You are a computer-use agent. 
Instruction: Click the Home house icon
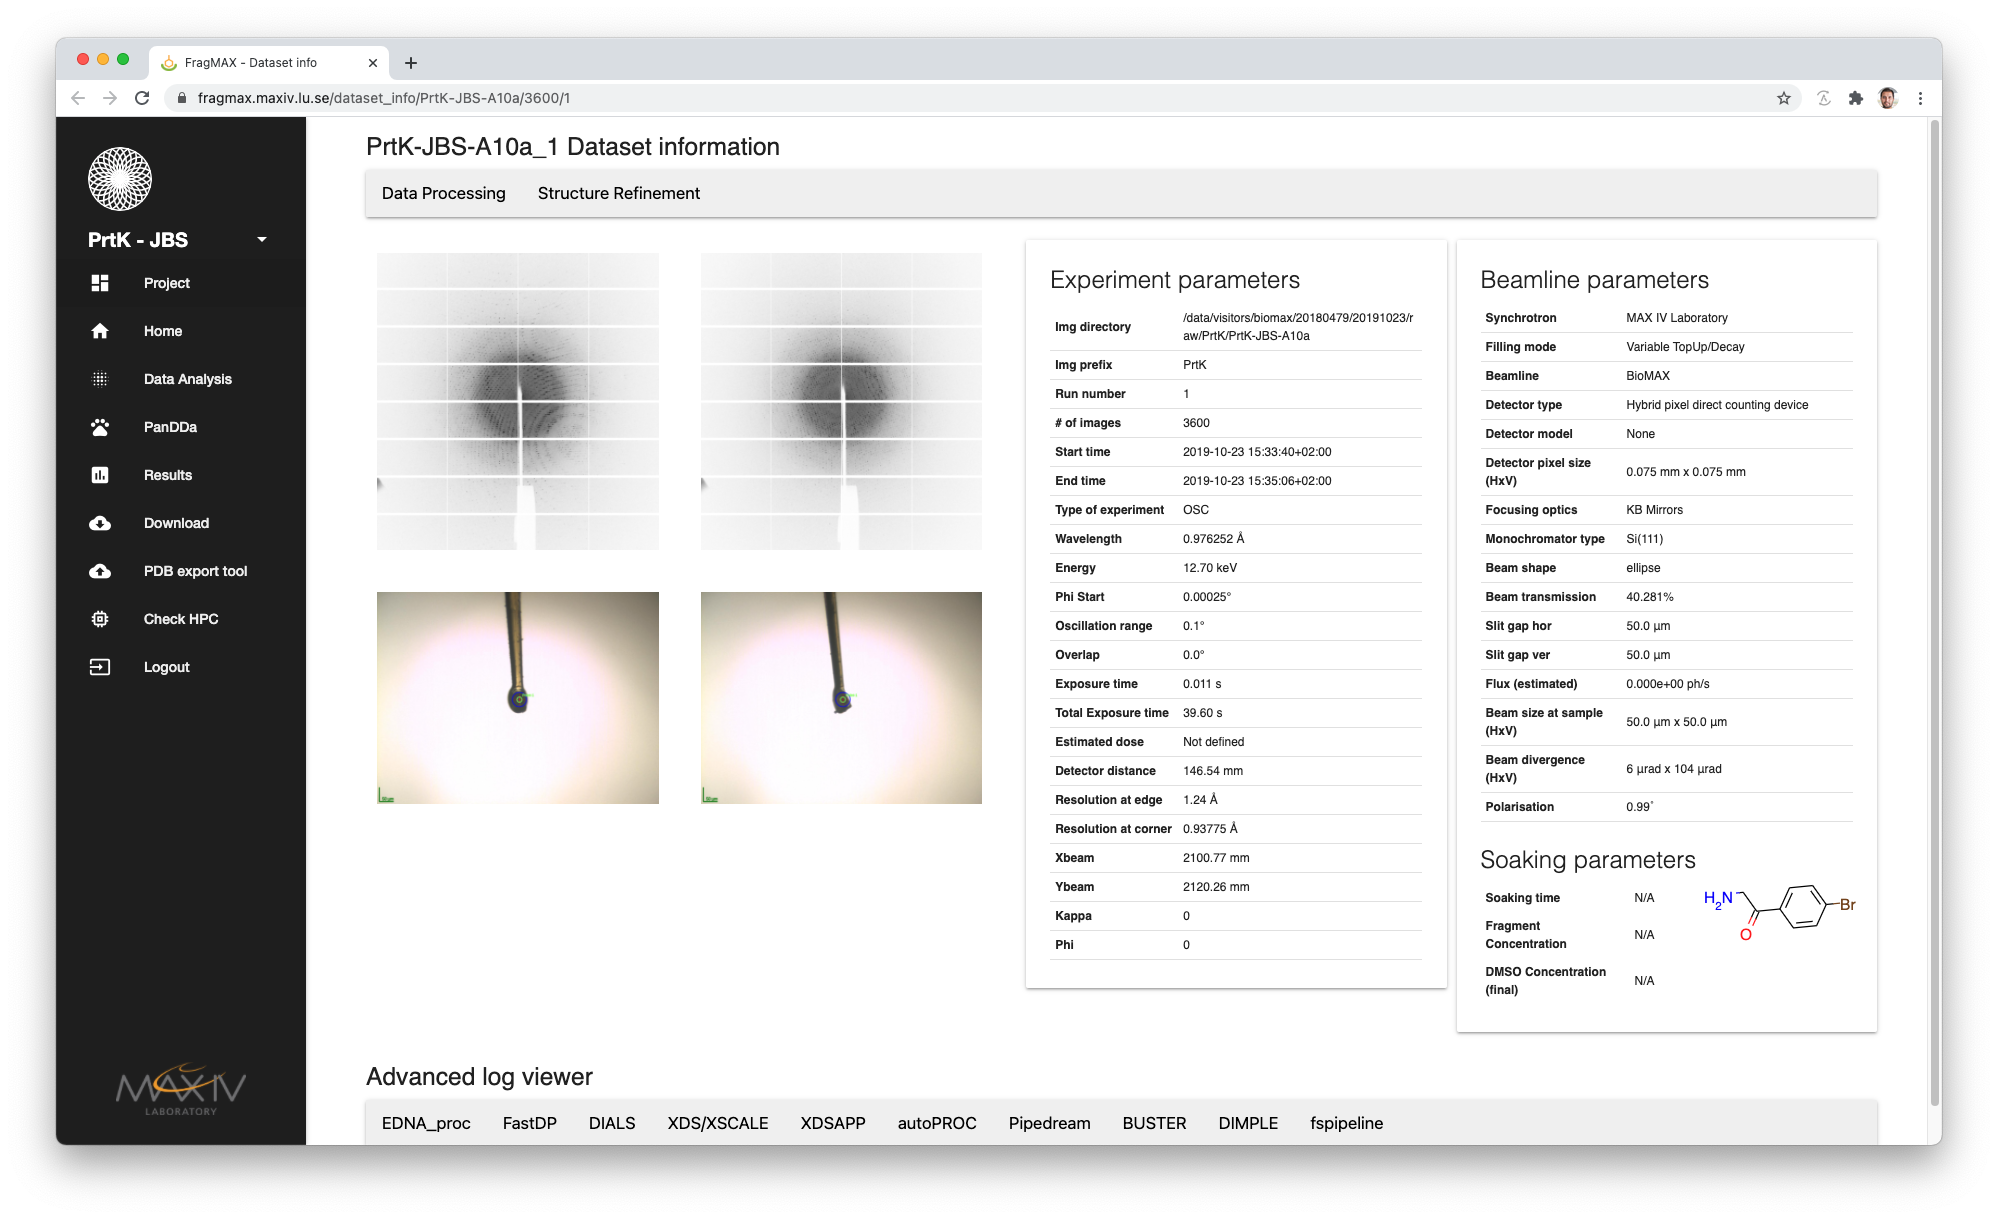(x=100, y=331)
